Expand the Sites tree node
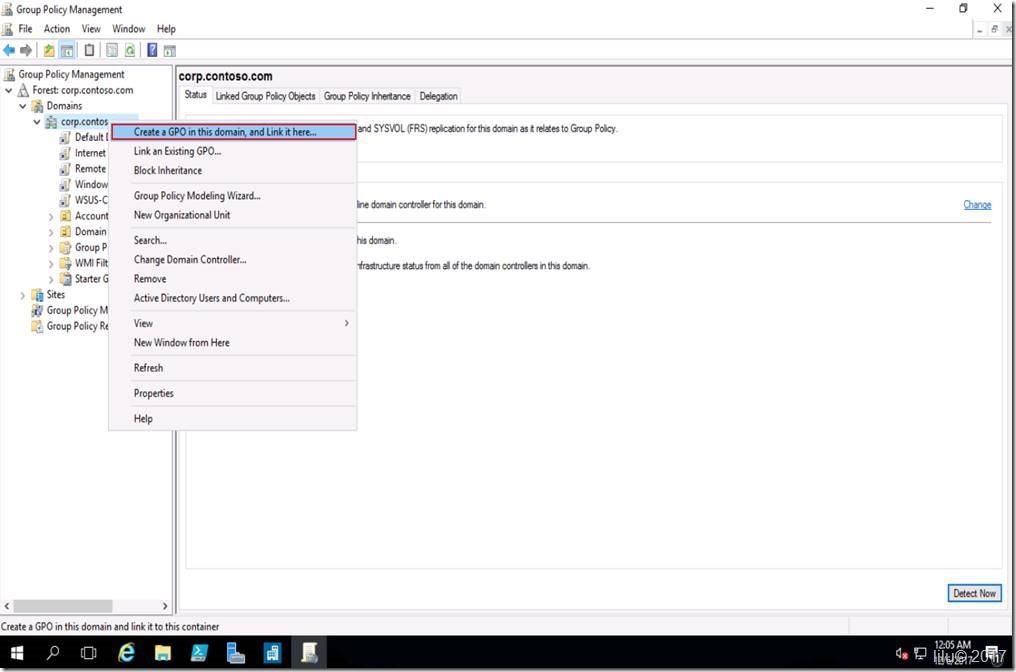 tap(23, 295)
